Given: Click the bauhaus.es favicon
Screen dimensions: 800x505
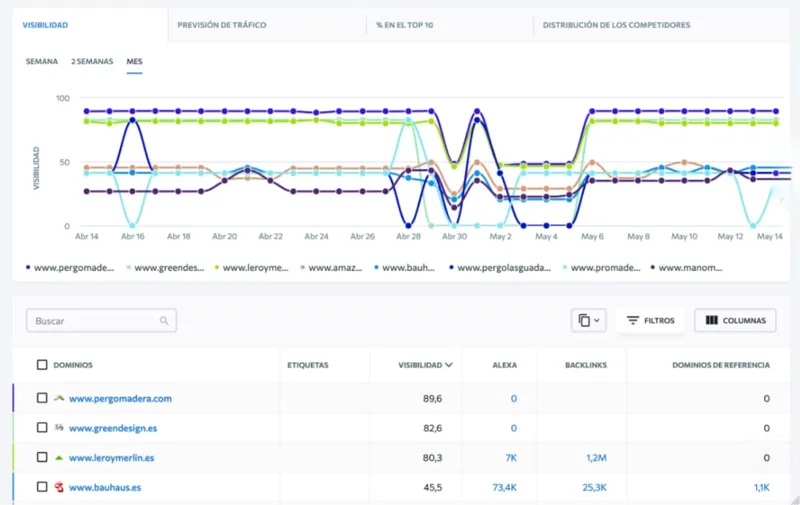Looking at the screenshot, I should pyautogui.click(x=59, y=488).
